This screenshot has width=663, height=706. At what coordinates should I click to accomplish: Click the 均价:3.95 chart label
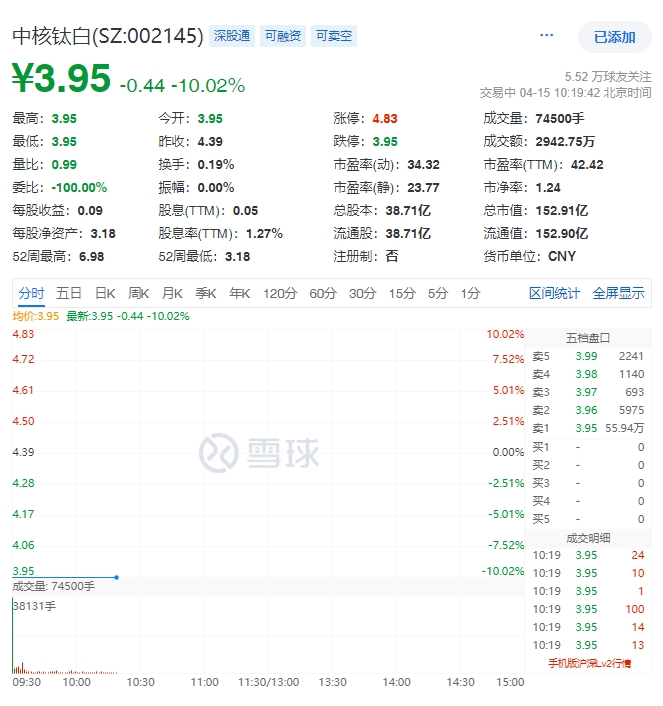(36, 317)
